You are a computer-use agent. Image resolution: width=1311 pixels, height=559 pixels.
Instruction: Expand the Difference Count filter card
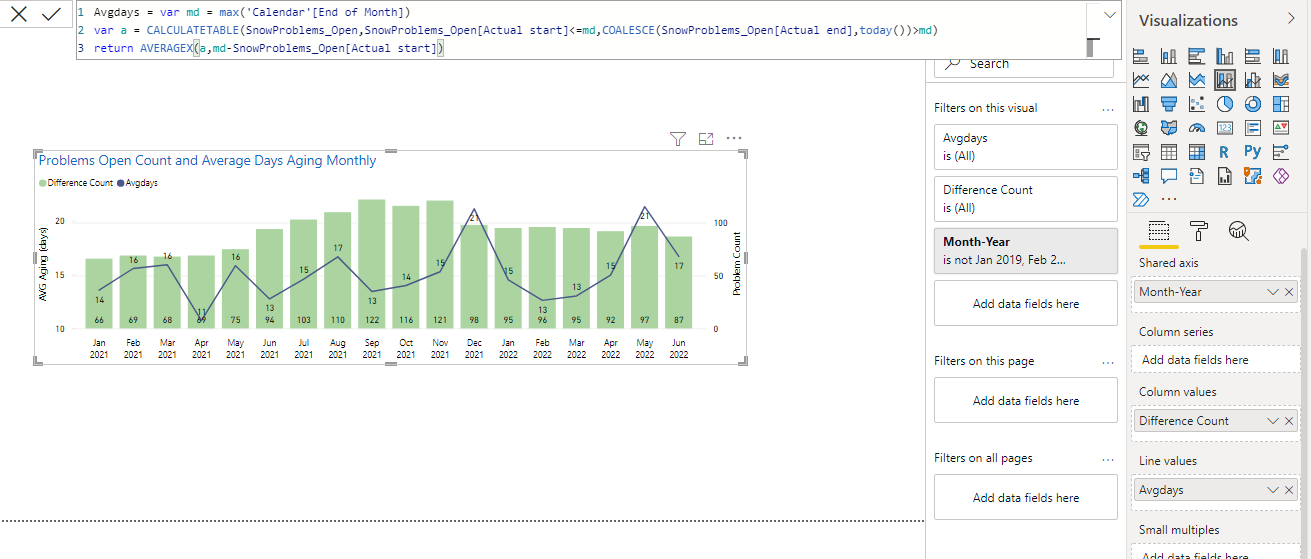pos(1026,199)
